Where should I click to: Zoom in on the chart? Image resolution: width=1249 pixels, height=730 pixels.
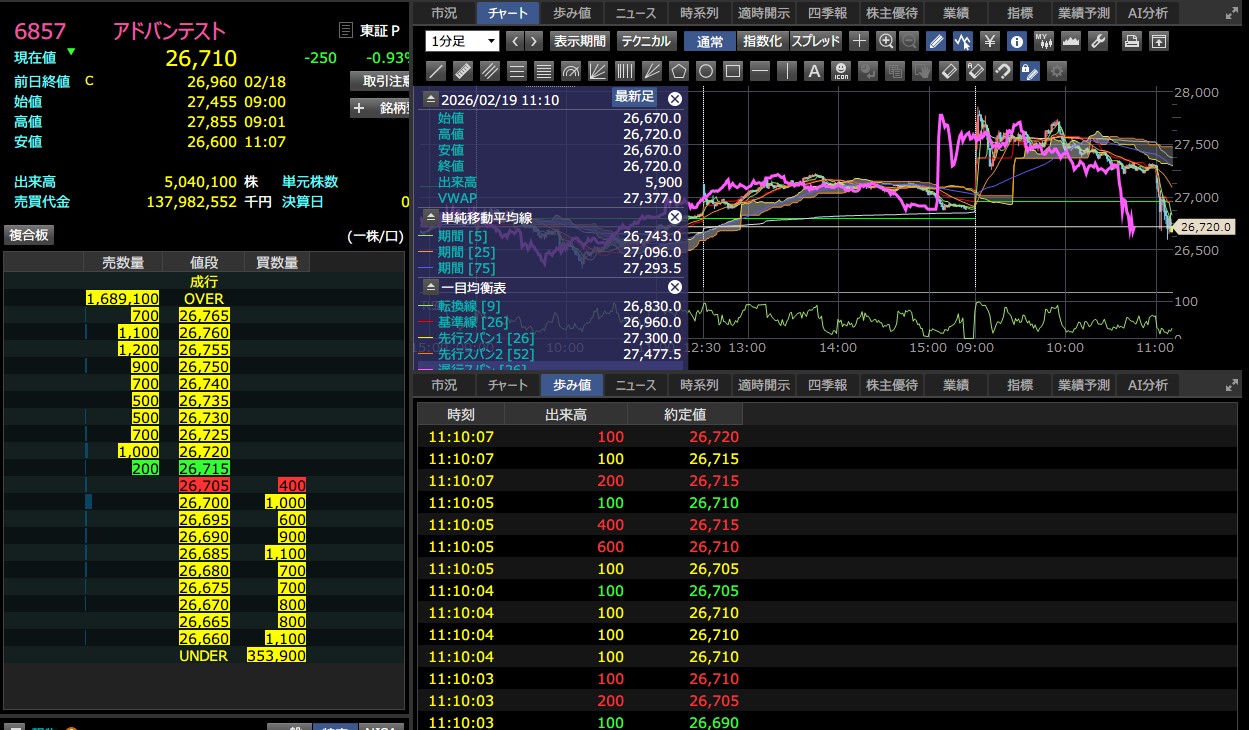(886, 41)
